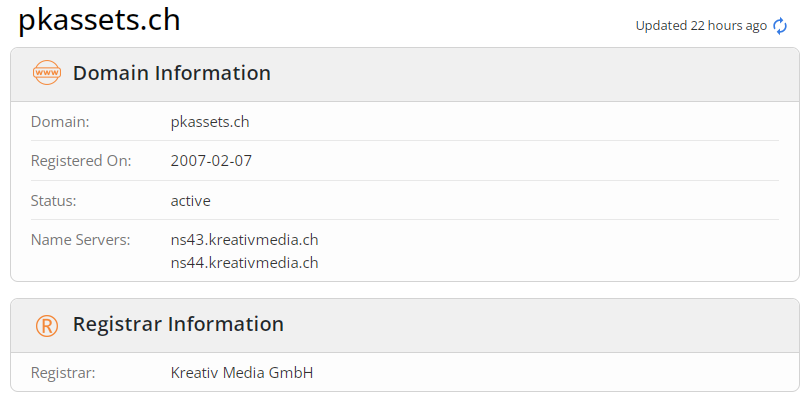Image resolution: width=809 pixels, height=407 pixels.
Task: Click the registration date 2007-02-07
Action: tap(211, 161)
